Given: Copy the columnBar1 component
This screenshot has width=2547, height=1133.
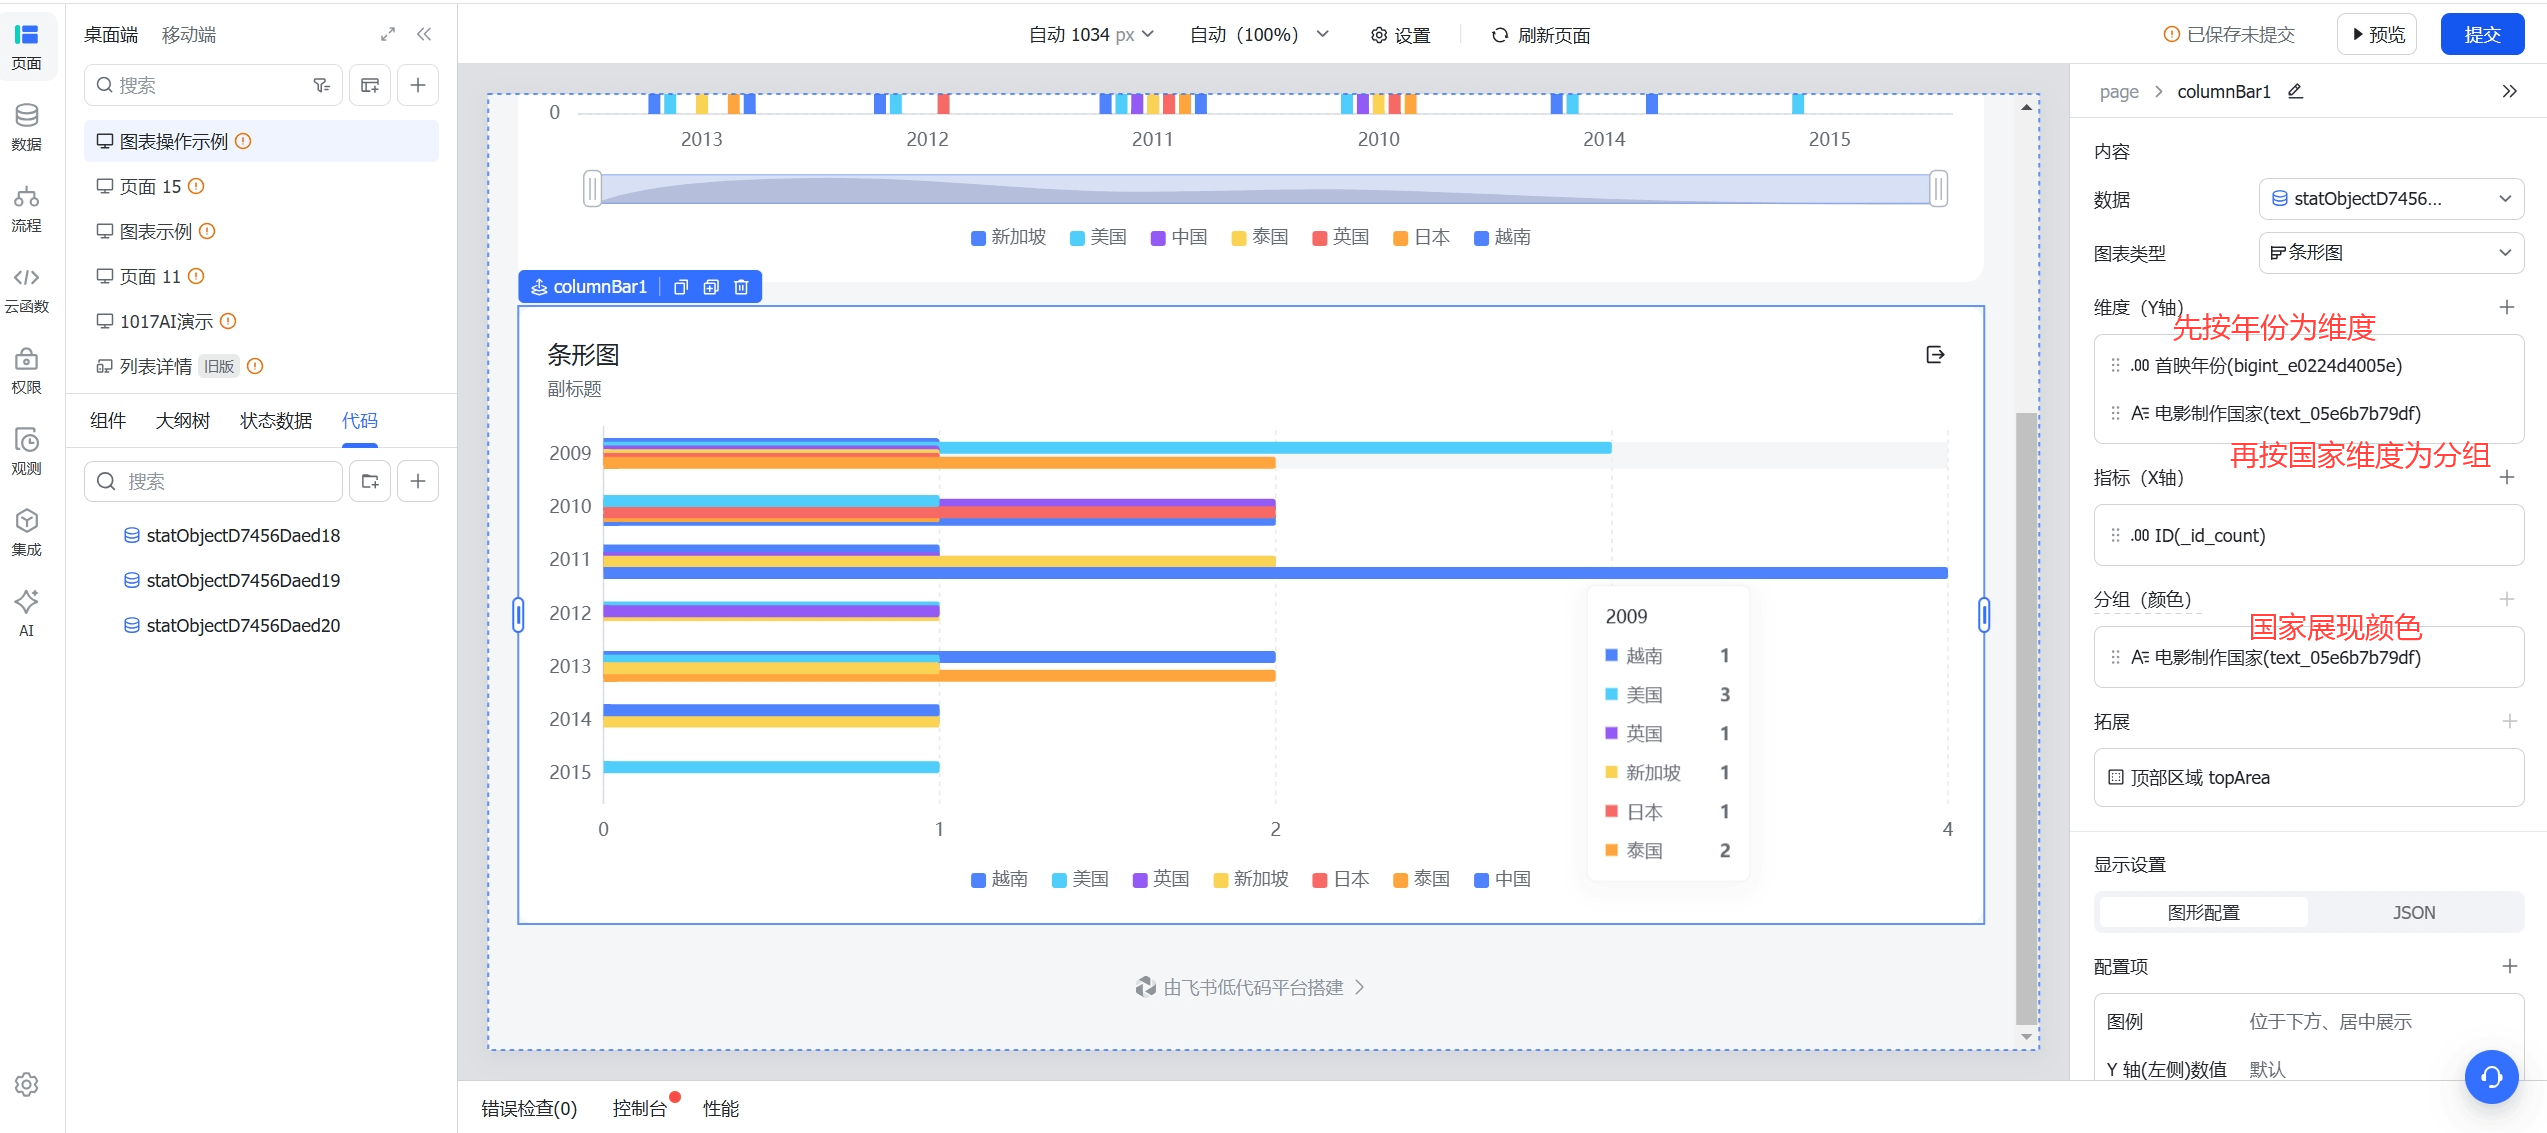Looking at the screenshot, I should (x=681, y=287).
